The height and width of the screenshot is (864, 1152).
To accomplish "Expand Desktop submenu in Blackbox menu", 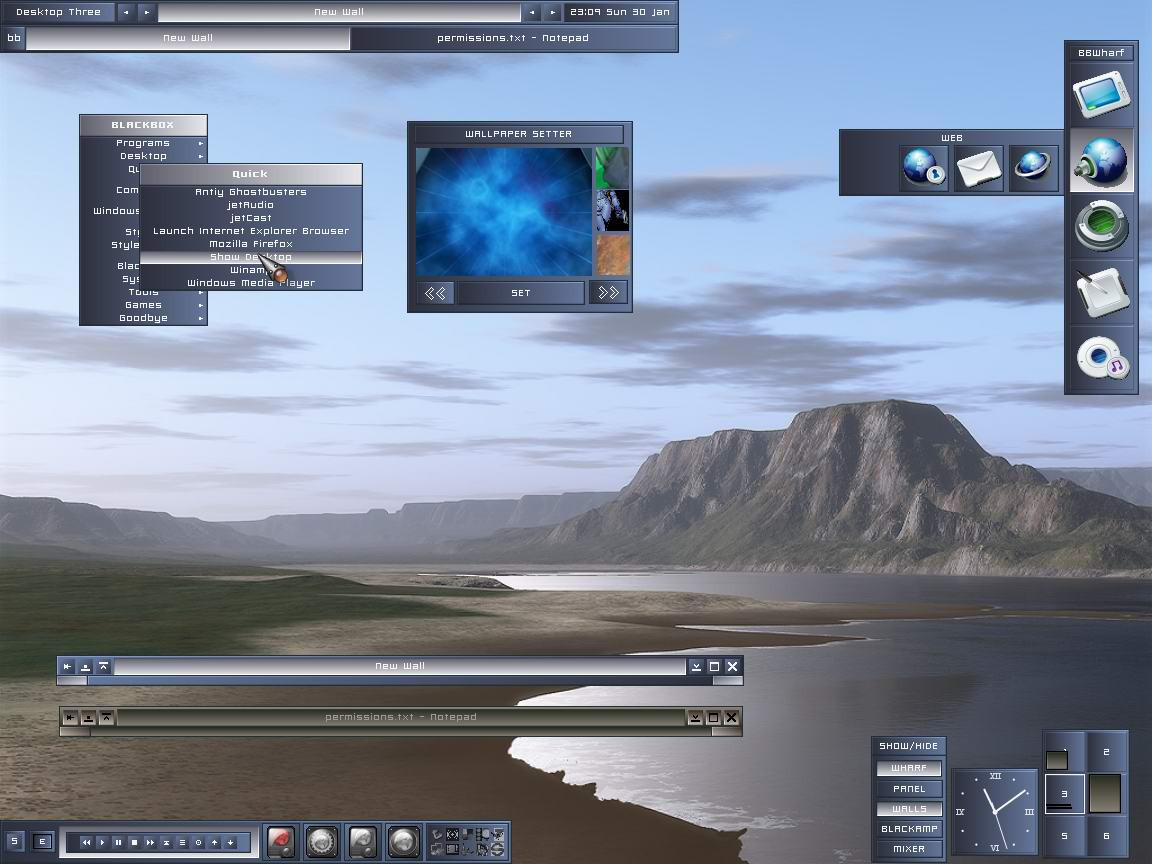I will 143,156.
